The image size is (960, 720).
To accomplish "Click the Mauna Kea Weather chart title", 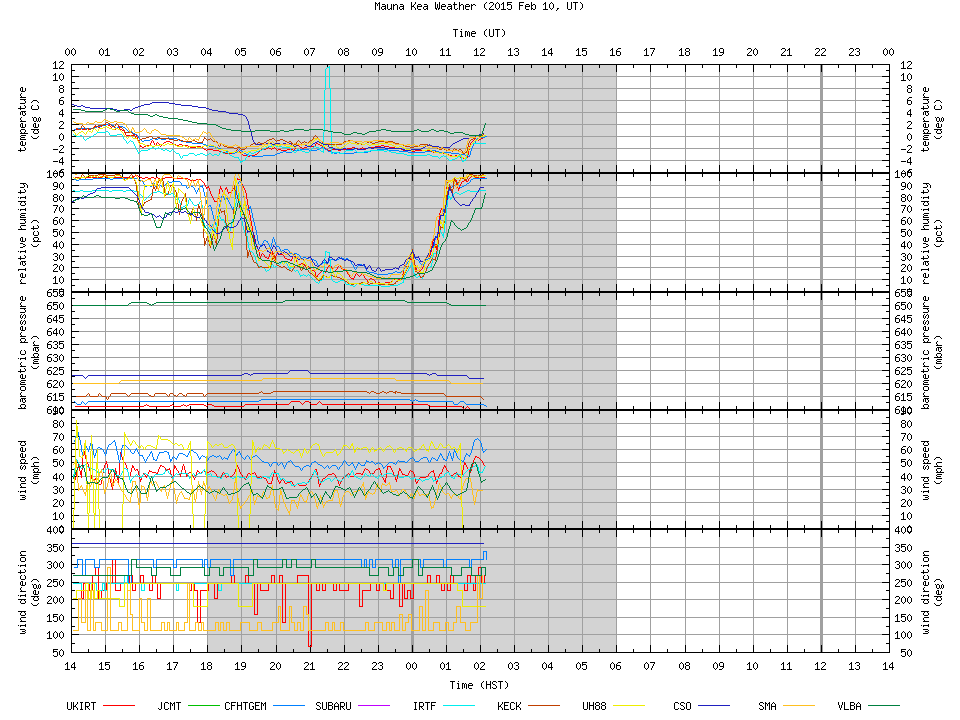I will [479, 6].
